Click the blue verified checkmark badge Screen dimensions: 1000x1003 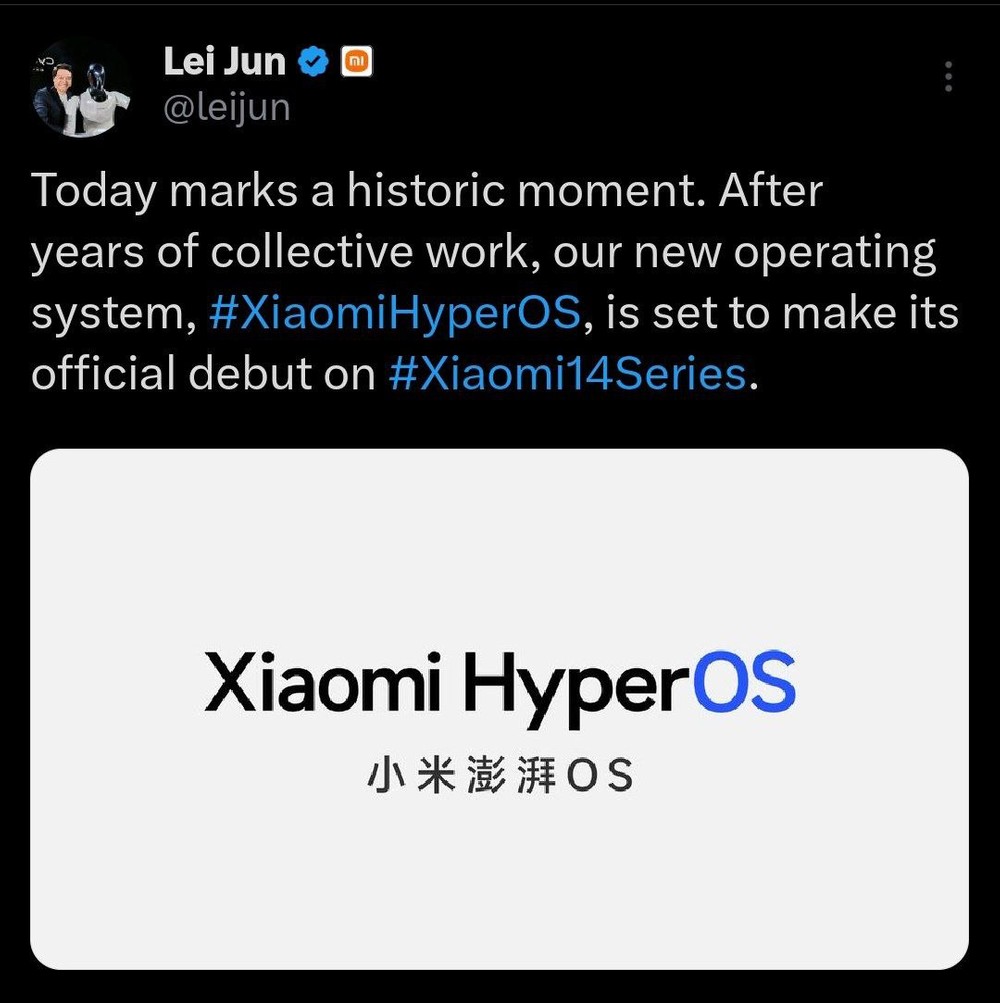click(x=313, y=62)
